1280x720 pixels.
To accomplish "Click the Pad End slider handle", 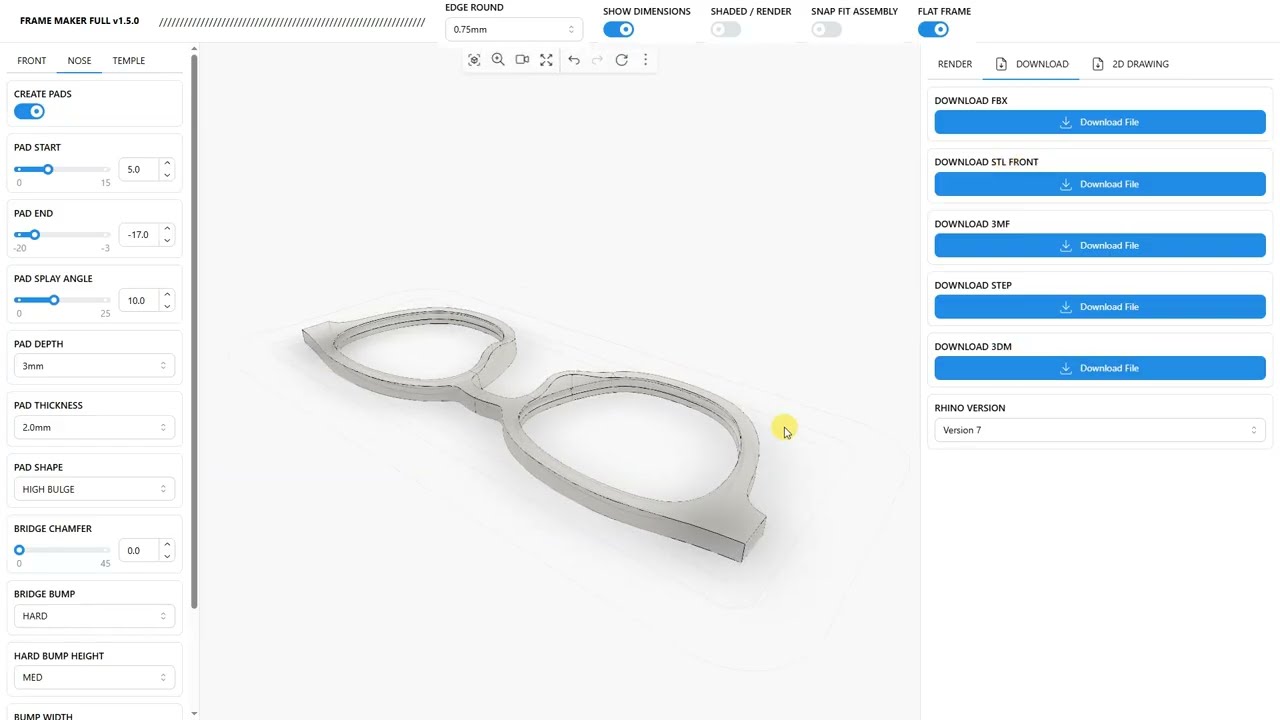I will click(34, 235).
